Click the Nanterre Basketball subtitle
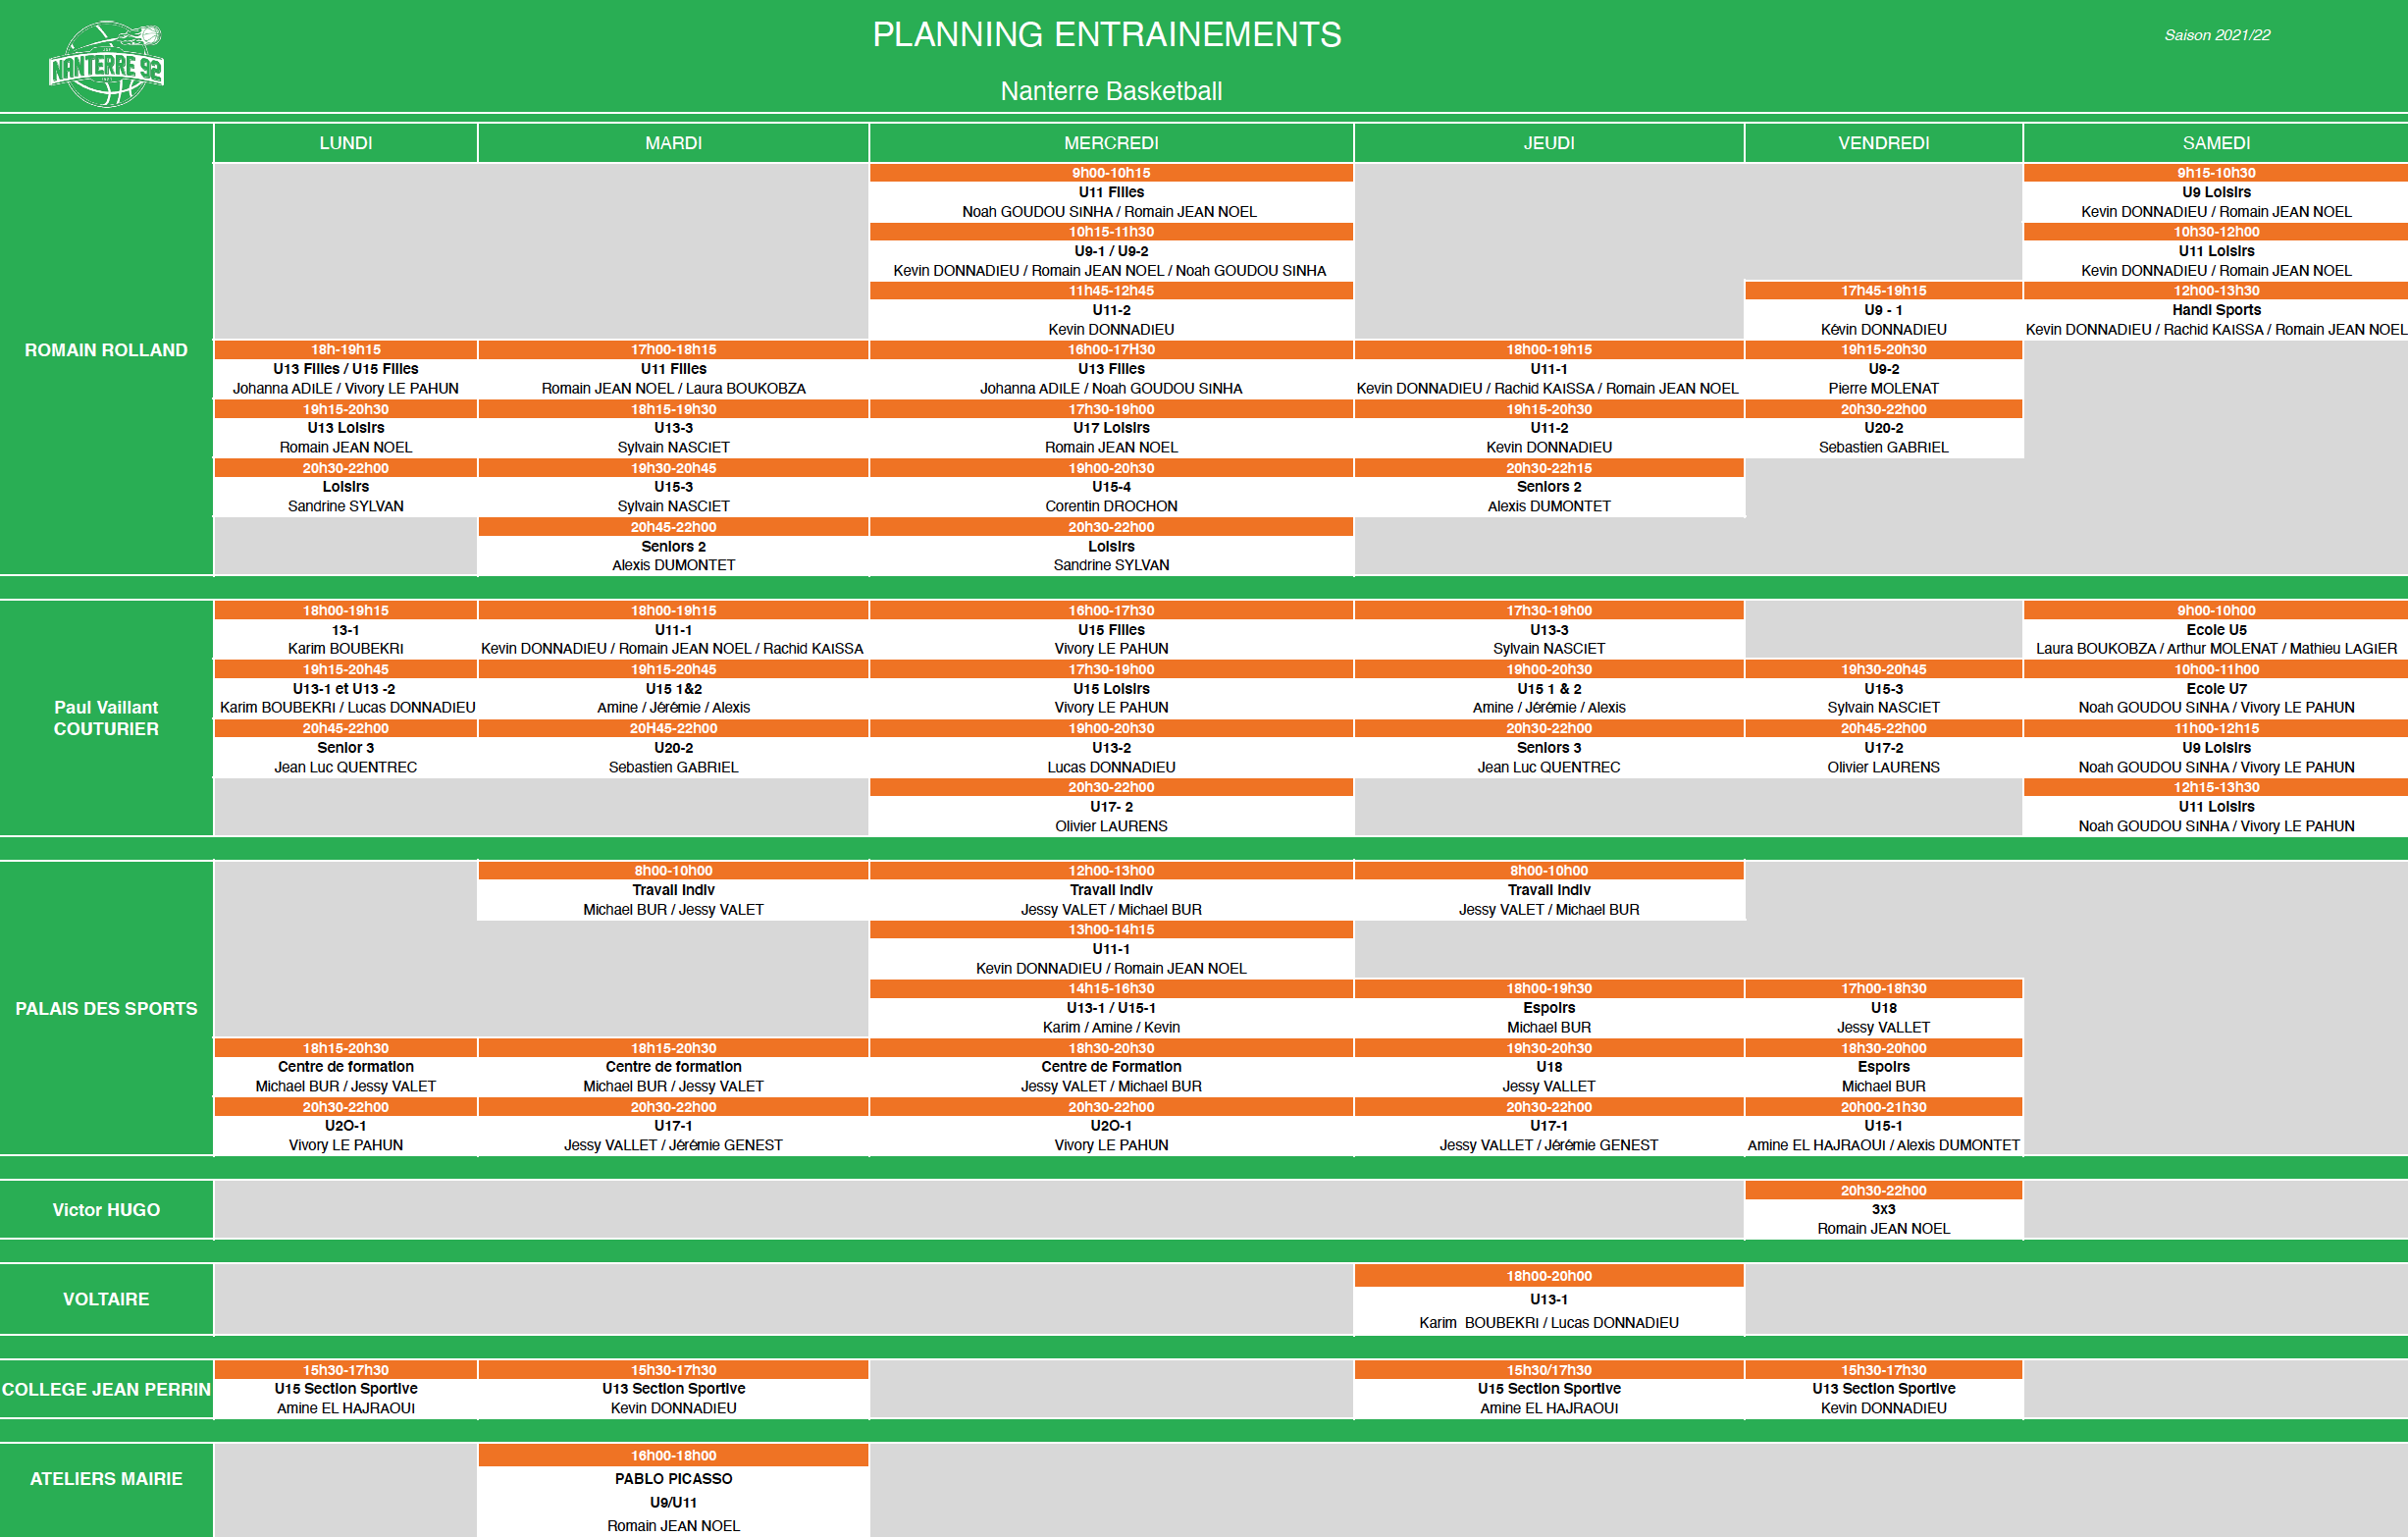Viewport: 2408px width, 1537px height. pyautogui.click(x=1111, y=91)
